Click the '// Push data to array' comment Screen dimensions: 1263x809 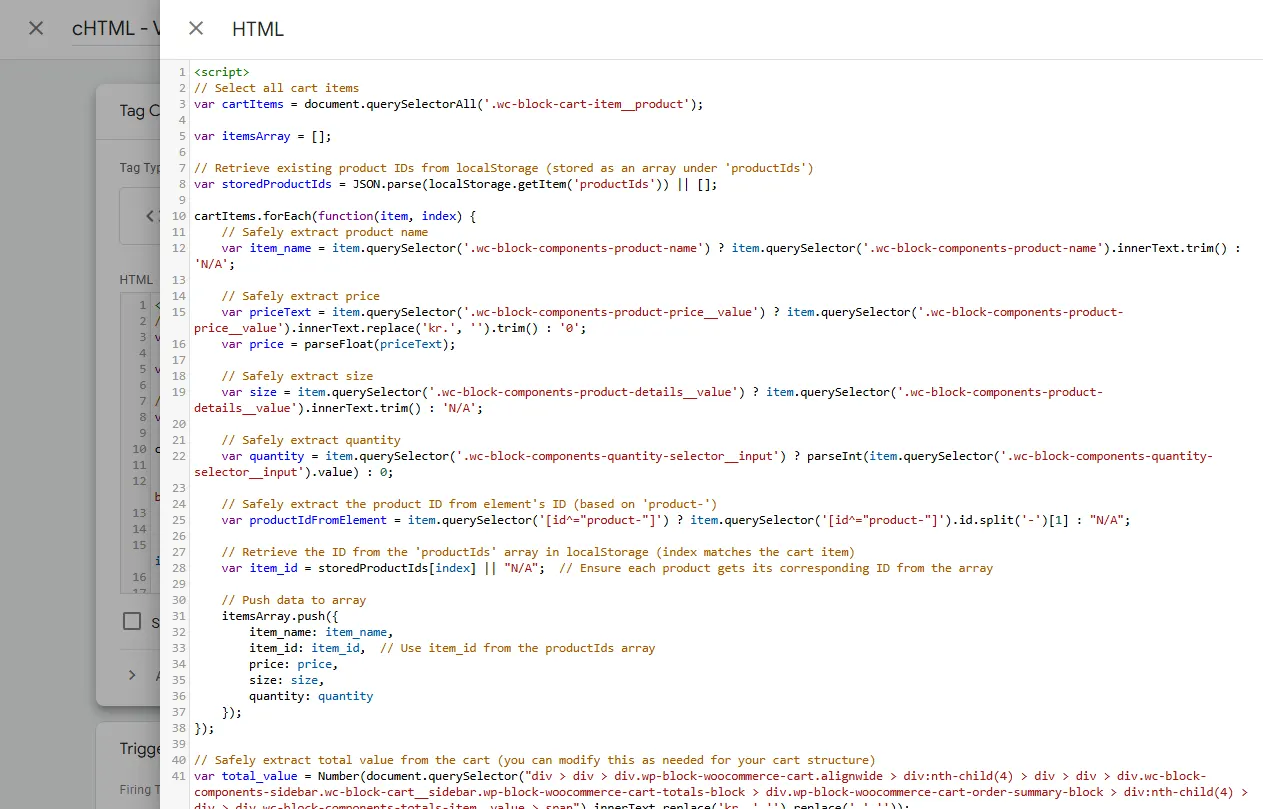pyautogui.click(x=293, y=600)
